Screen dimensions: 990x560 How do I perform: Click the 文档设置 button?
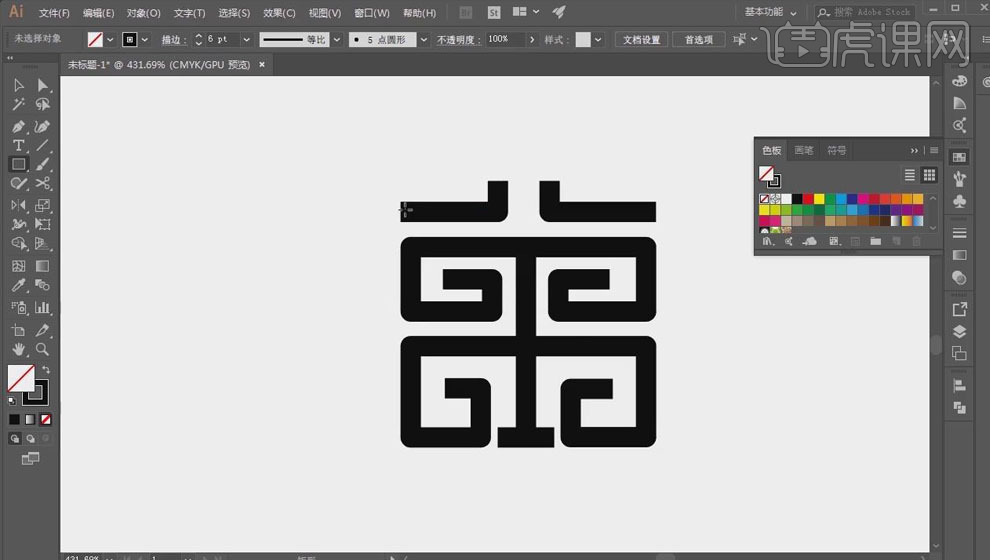(641, 40)
